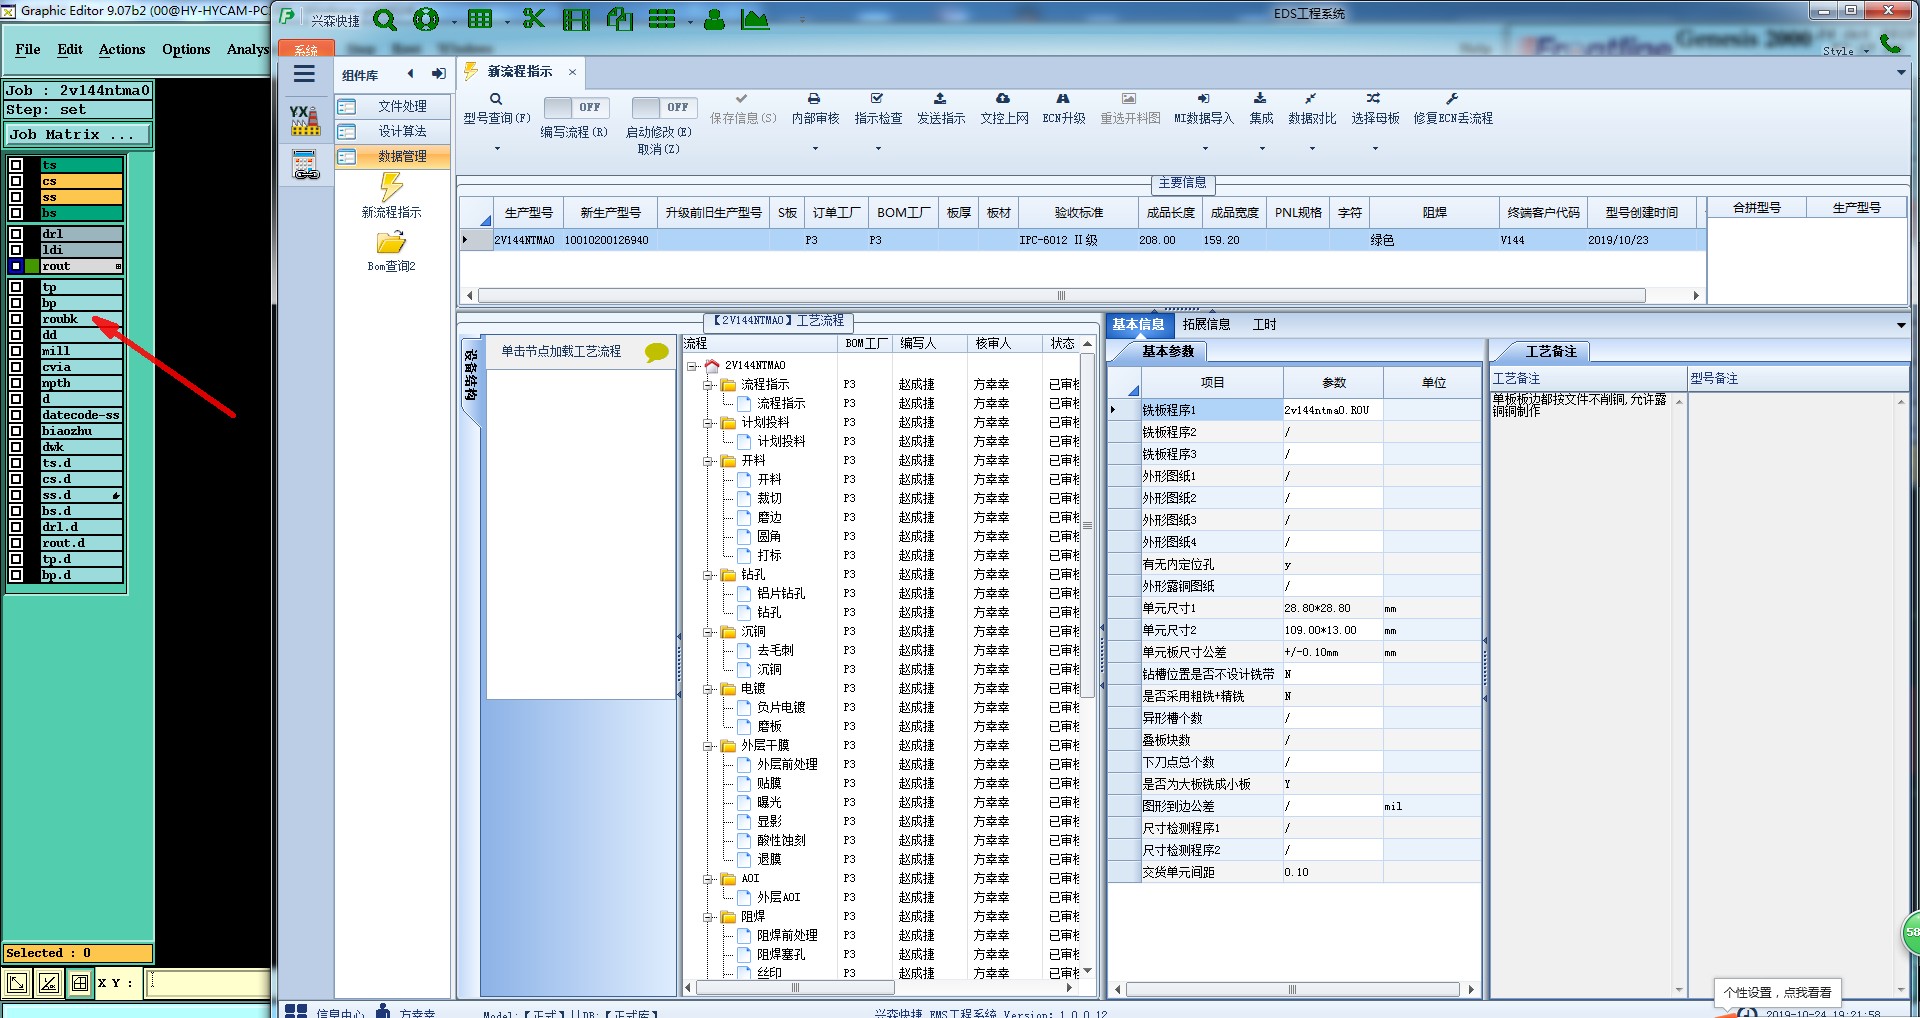Click the green table grid icon
Viewport: 1920px width, 1018px height.
click(480, 19)
